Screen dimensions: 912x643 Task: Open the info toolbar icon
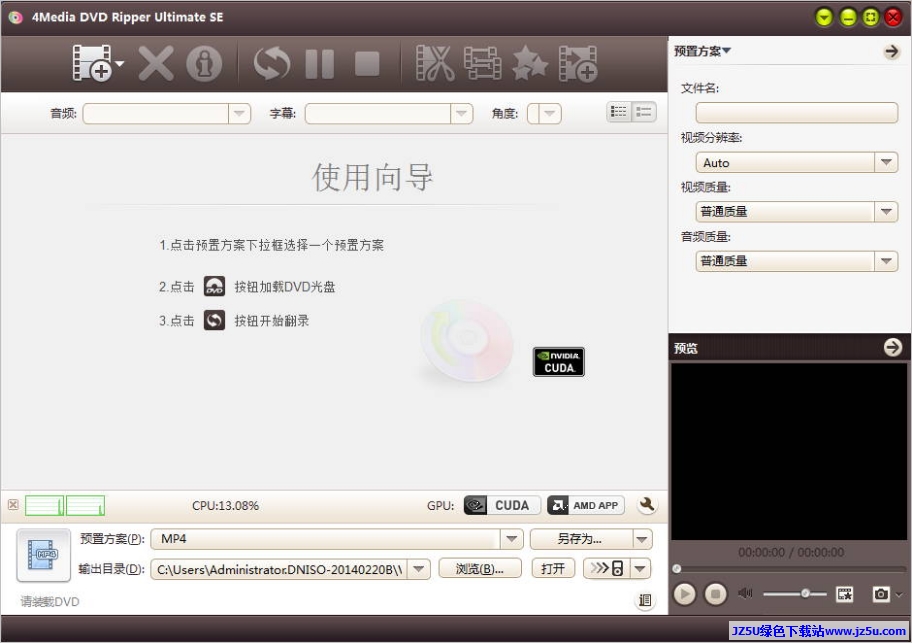pos(204,63)
